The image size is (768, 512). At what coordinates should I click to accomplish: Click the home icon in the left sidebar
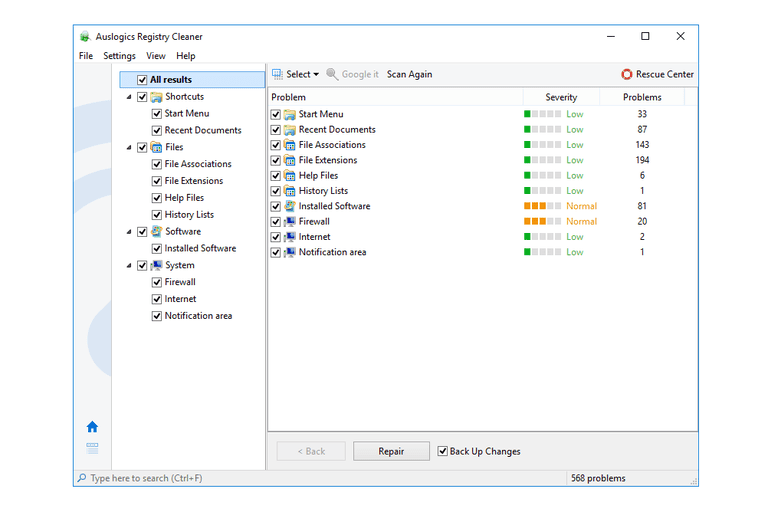point(92,427)
